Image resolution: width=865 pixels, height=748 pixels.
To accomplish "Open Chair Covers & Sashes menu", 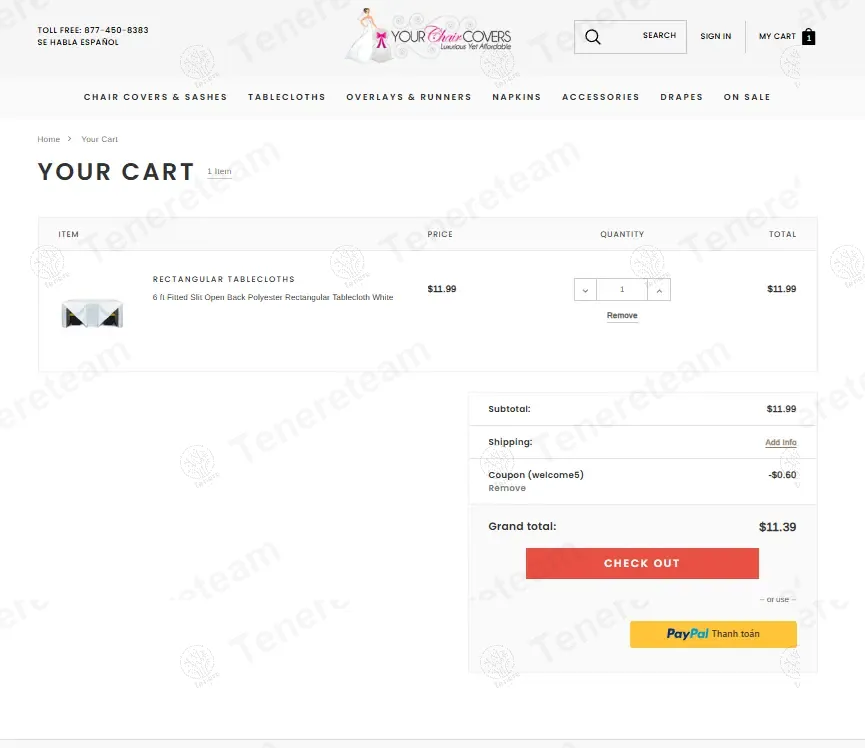I will click(x=155, y=97).
